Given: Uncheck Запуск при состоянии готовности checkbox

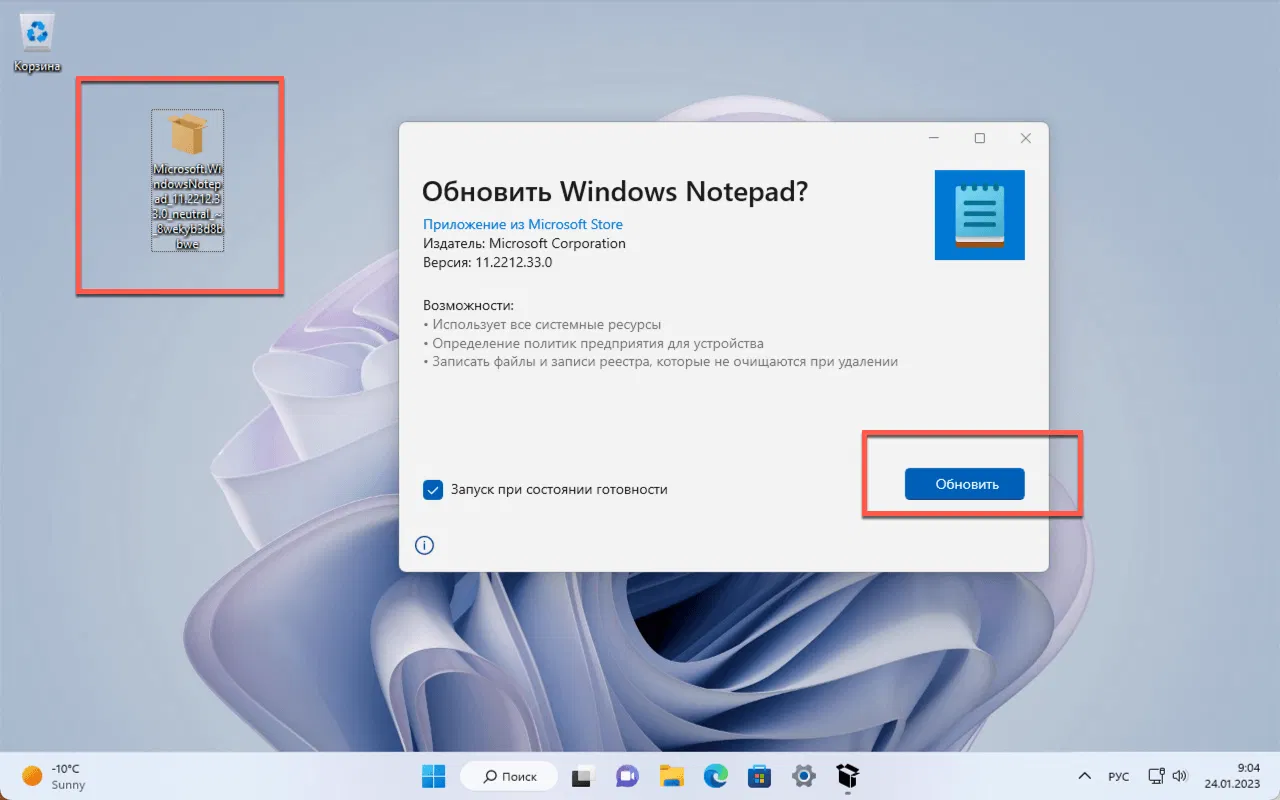Looking at the screenshot, I should tap(433, 490).
